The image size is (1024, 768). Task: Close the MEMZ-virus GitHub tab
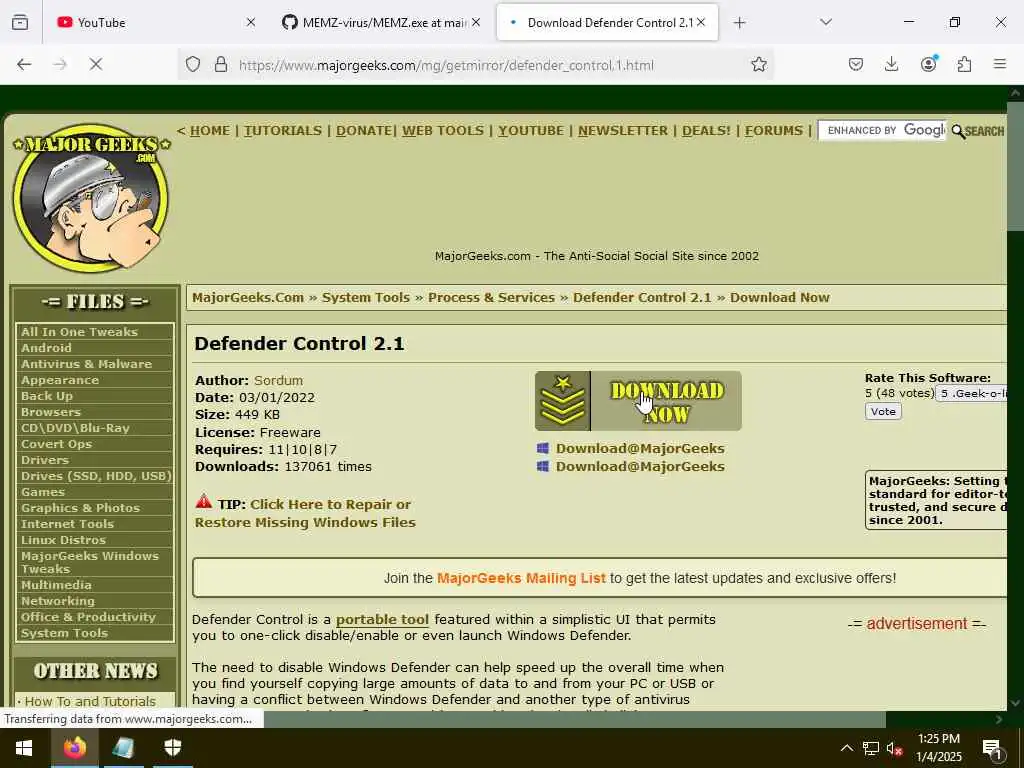(x=476, y=22)
